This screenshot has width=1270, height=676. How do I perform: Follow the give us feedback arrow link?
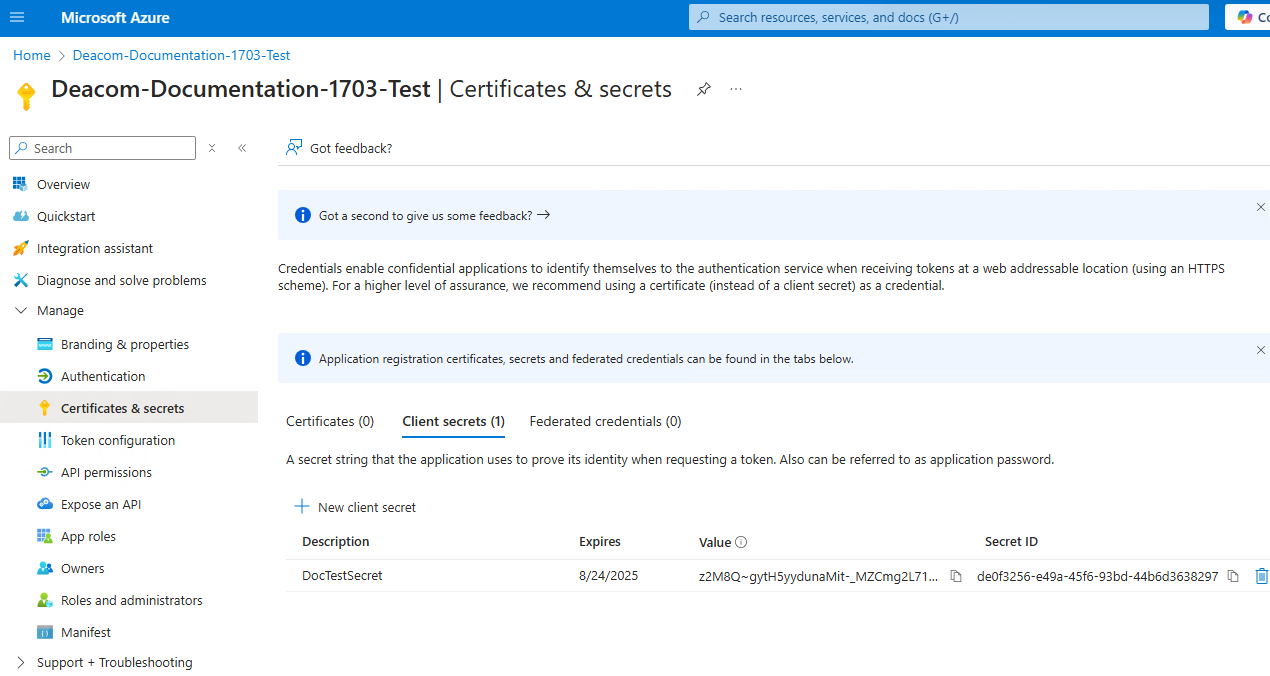(434, 215)
